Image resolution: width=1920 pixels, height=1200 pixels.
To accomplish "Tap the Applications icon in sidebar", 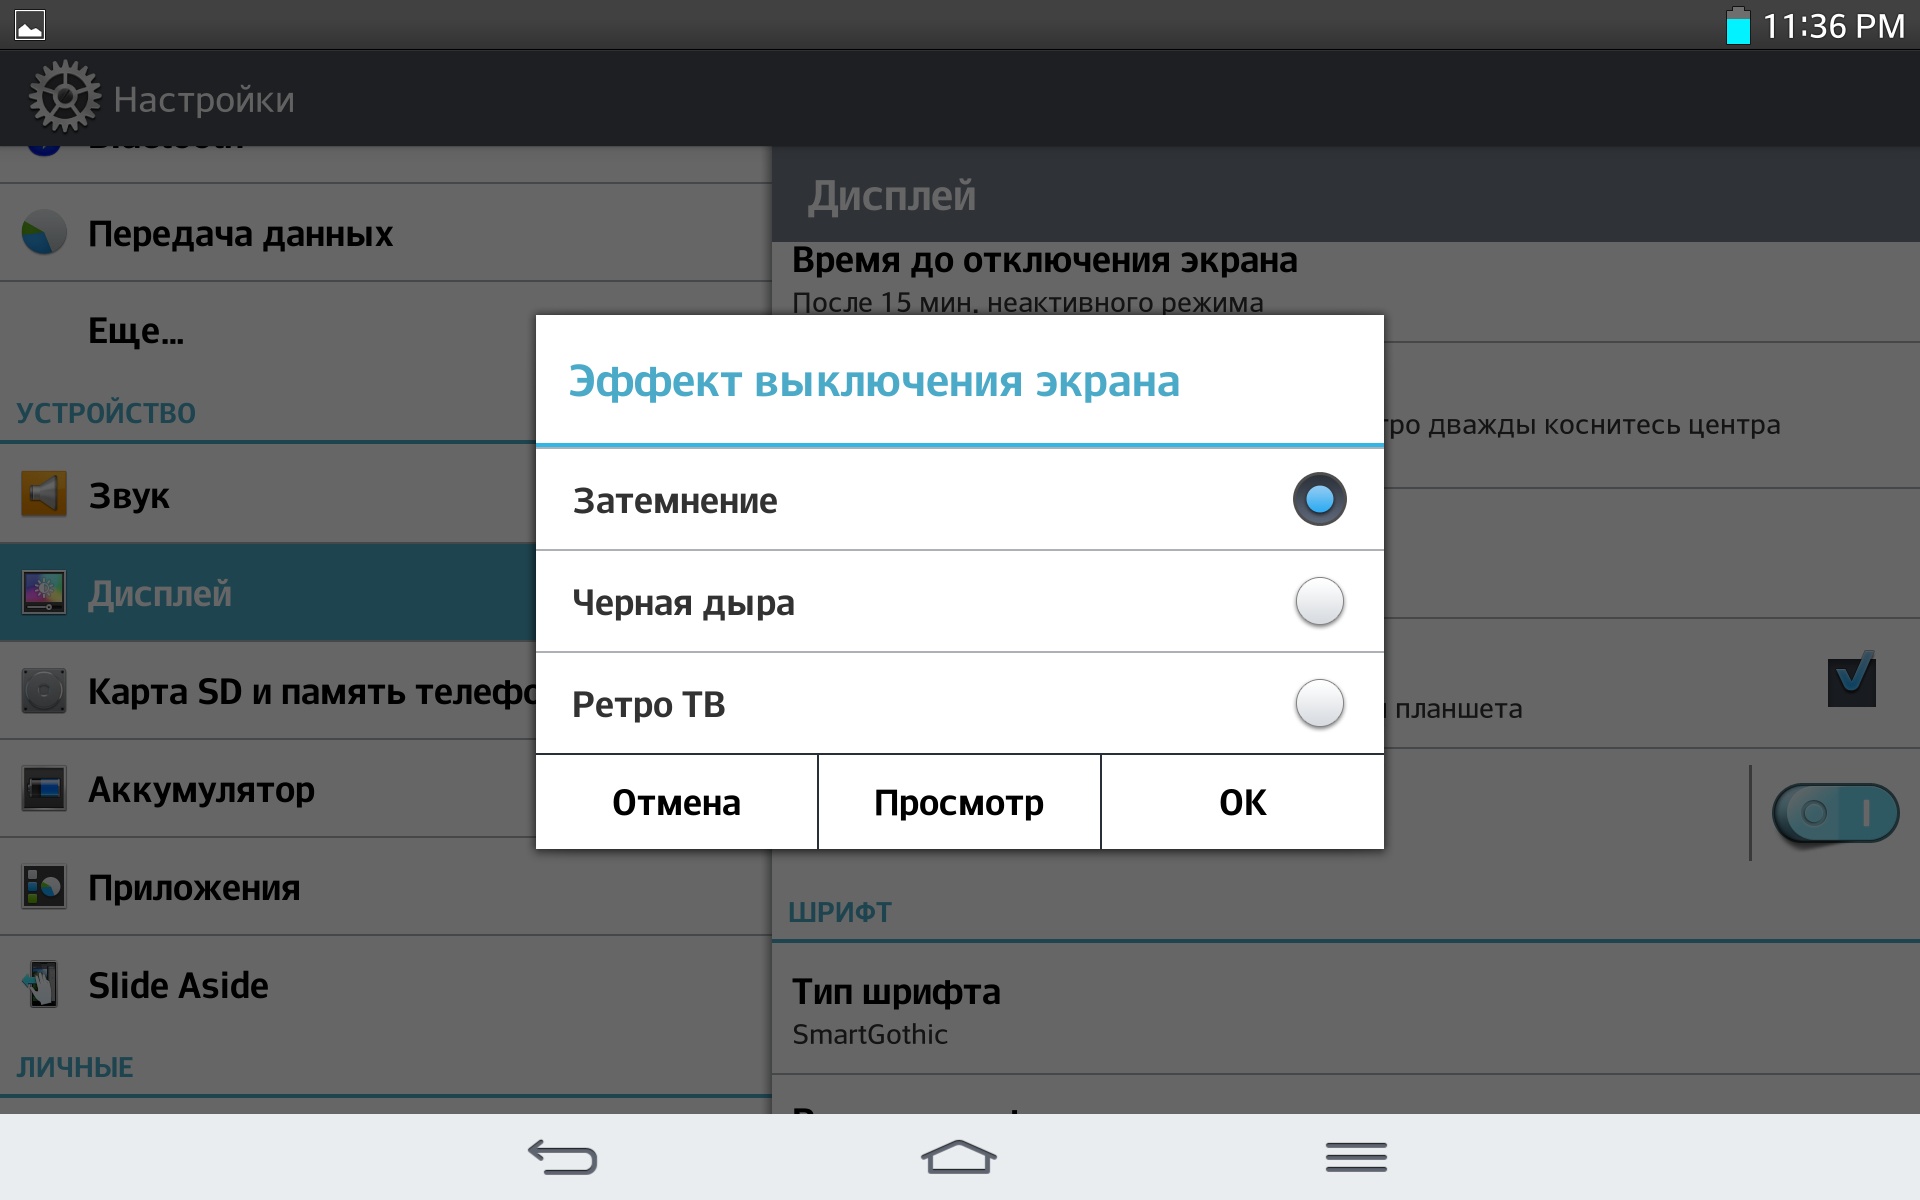I will (x=44, y=887).
